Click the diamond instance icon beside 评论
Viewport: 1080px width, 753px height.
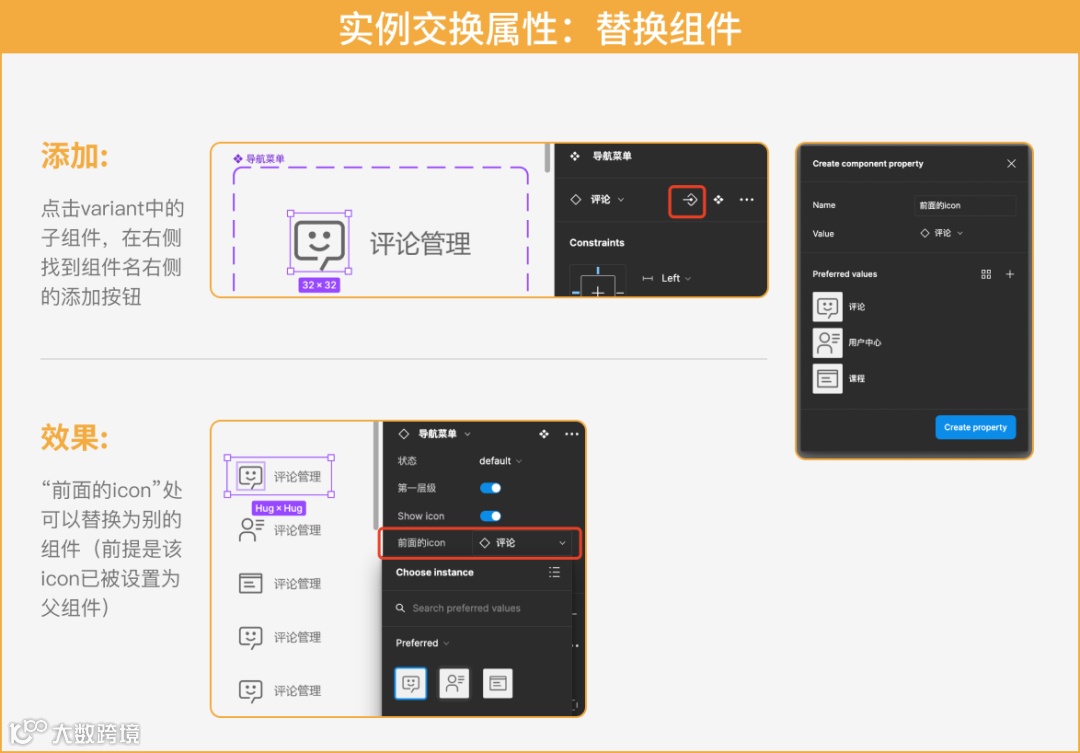[x=576, y=200]
